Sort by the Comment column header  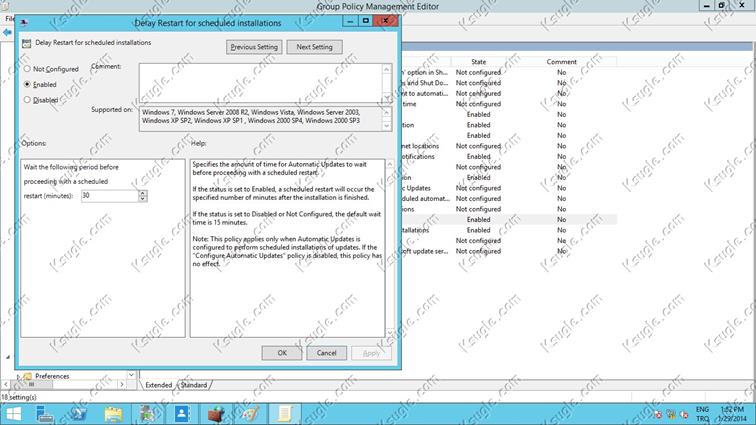pyautogui.click(x=561, y=62)
